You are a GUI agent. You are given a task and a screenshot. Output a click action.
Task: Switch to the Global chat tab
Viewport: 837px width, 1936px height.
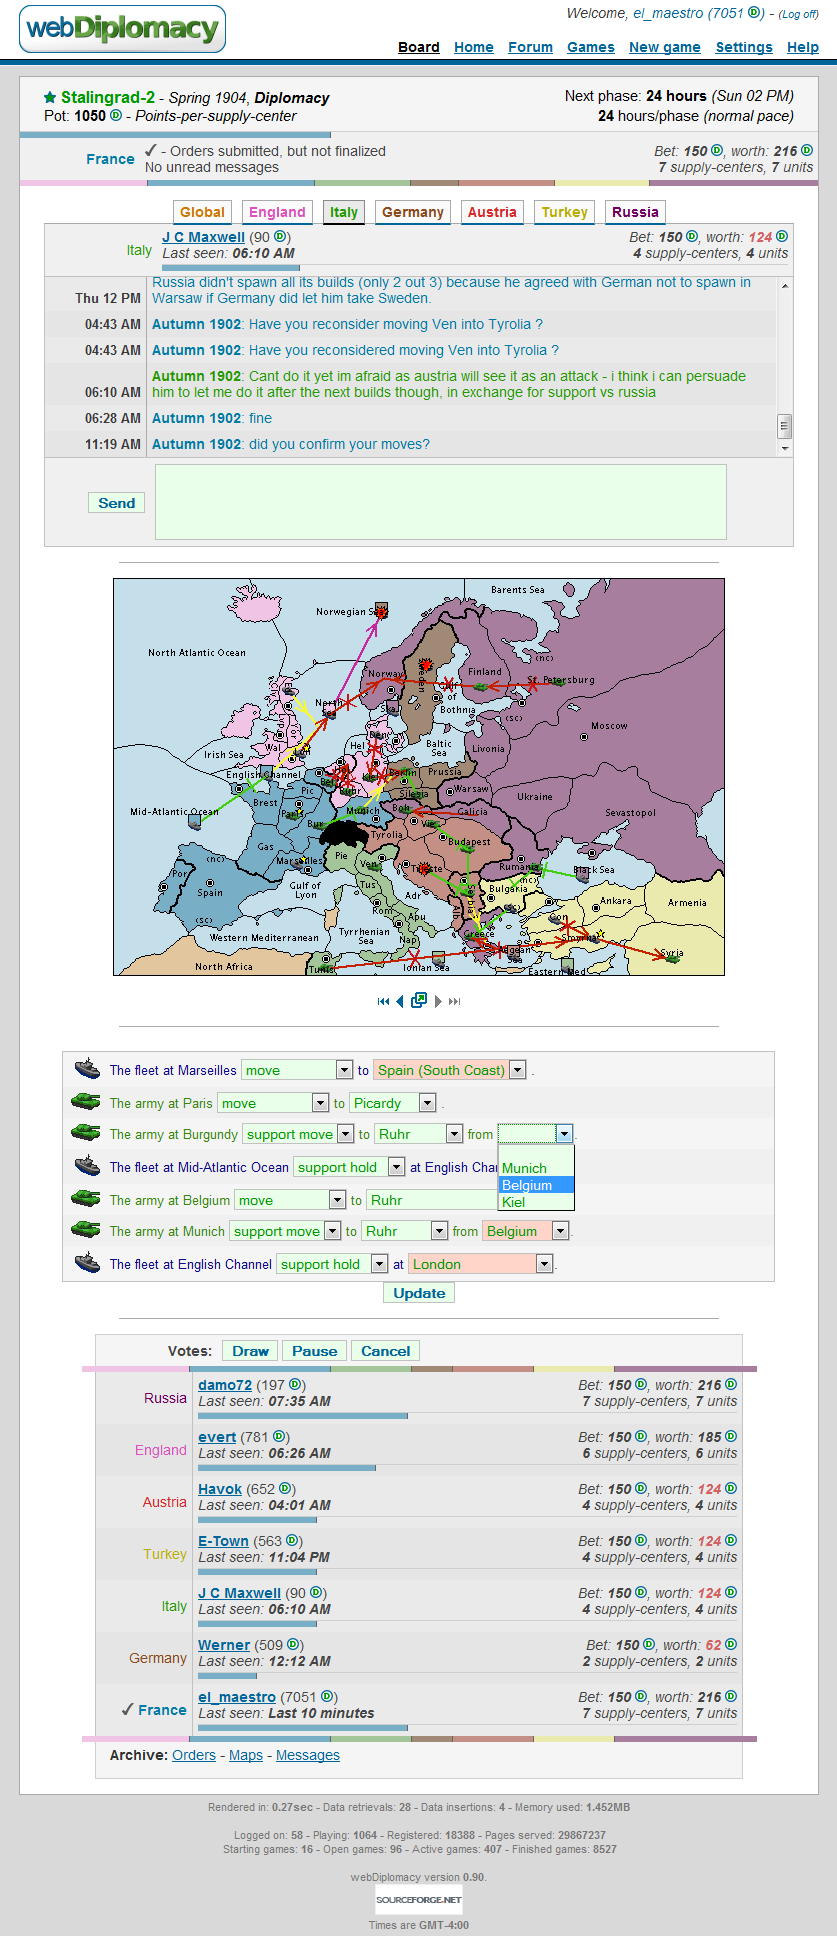coord(202,212)
